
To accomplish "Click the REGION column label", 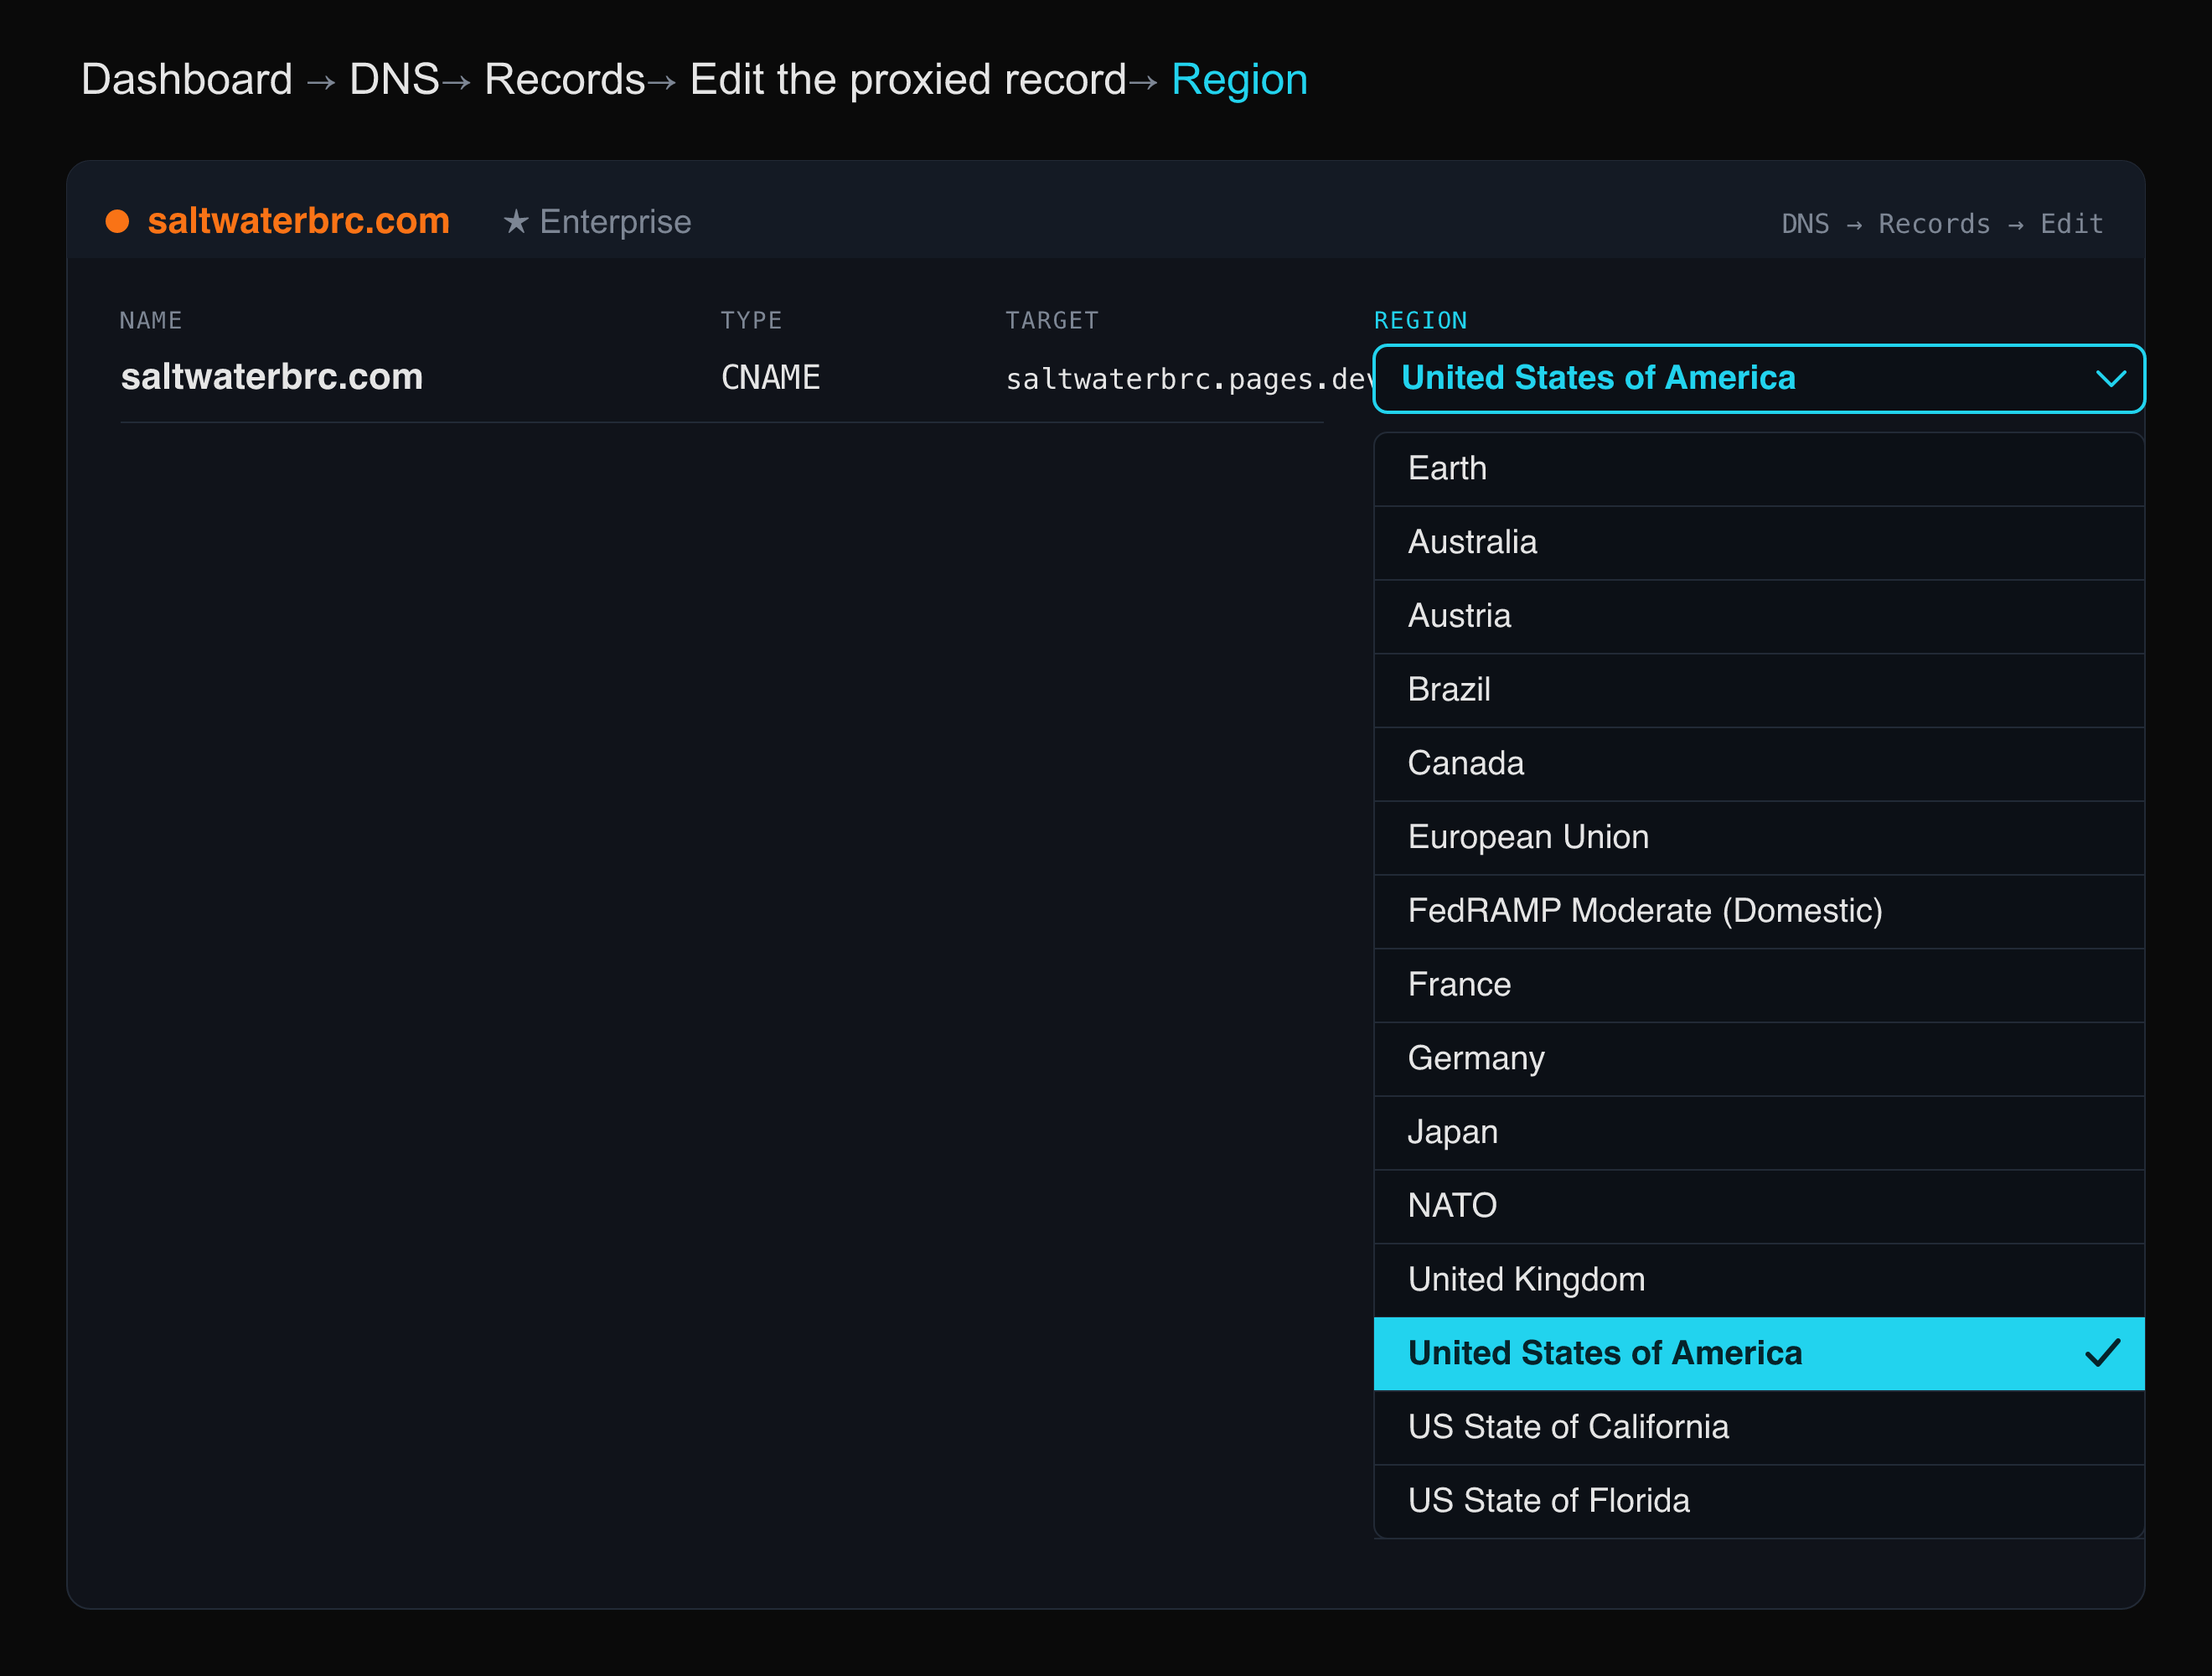I will [x=1420, y=321].
